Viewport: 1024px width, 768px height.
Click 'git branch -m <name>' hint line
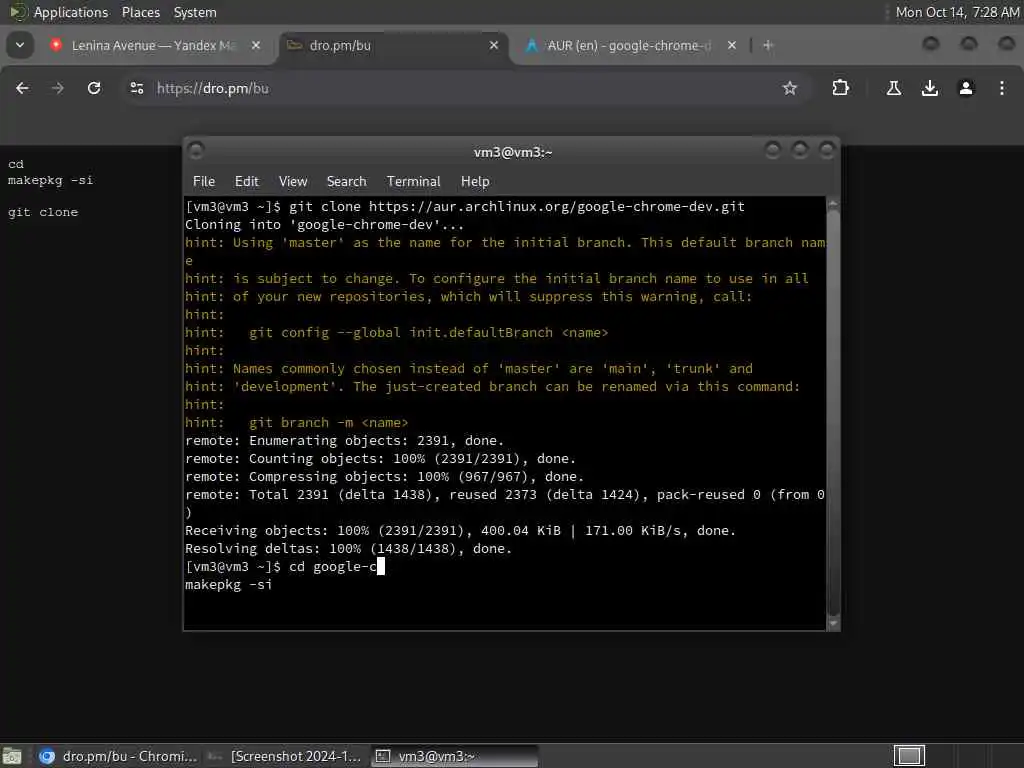(x=296, y=423)
